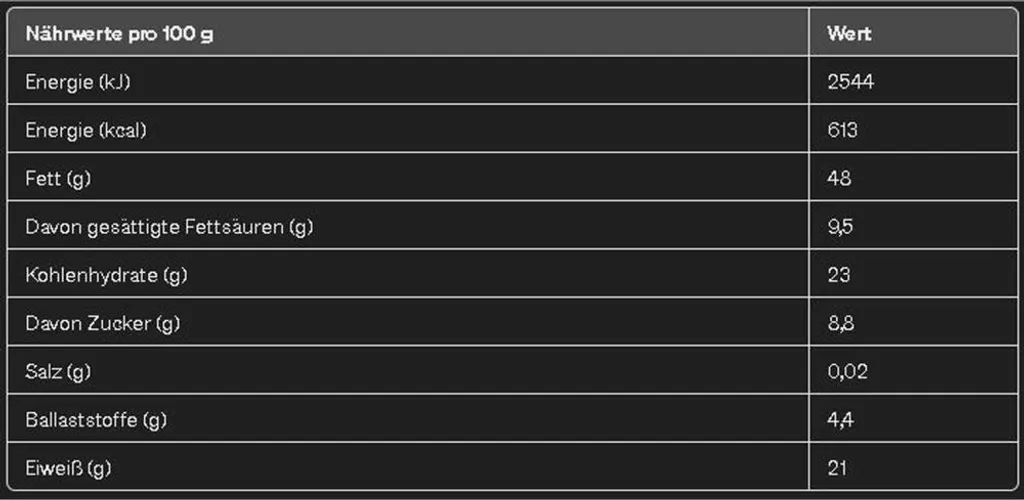Select the 'Kohlenhydrate (g)' row label

coord(106,275)
